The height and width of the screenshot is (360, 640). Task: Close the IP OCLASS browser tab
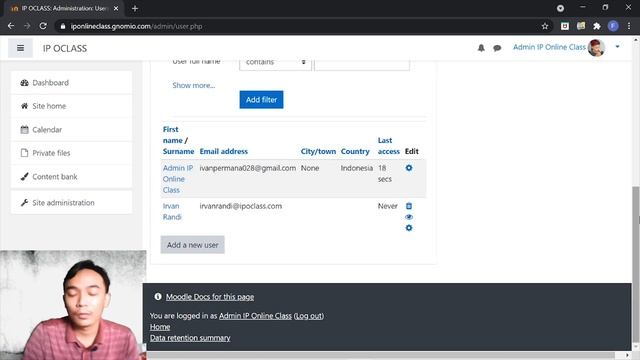click(x=116, y=8)
